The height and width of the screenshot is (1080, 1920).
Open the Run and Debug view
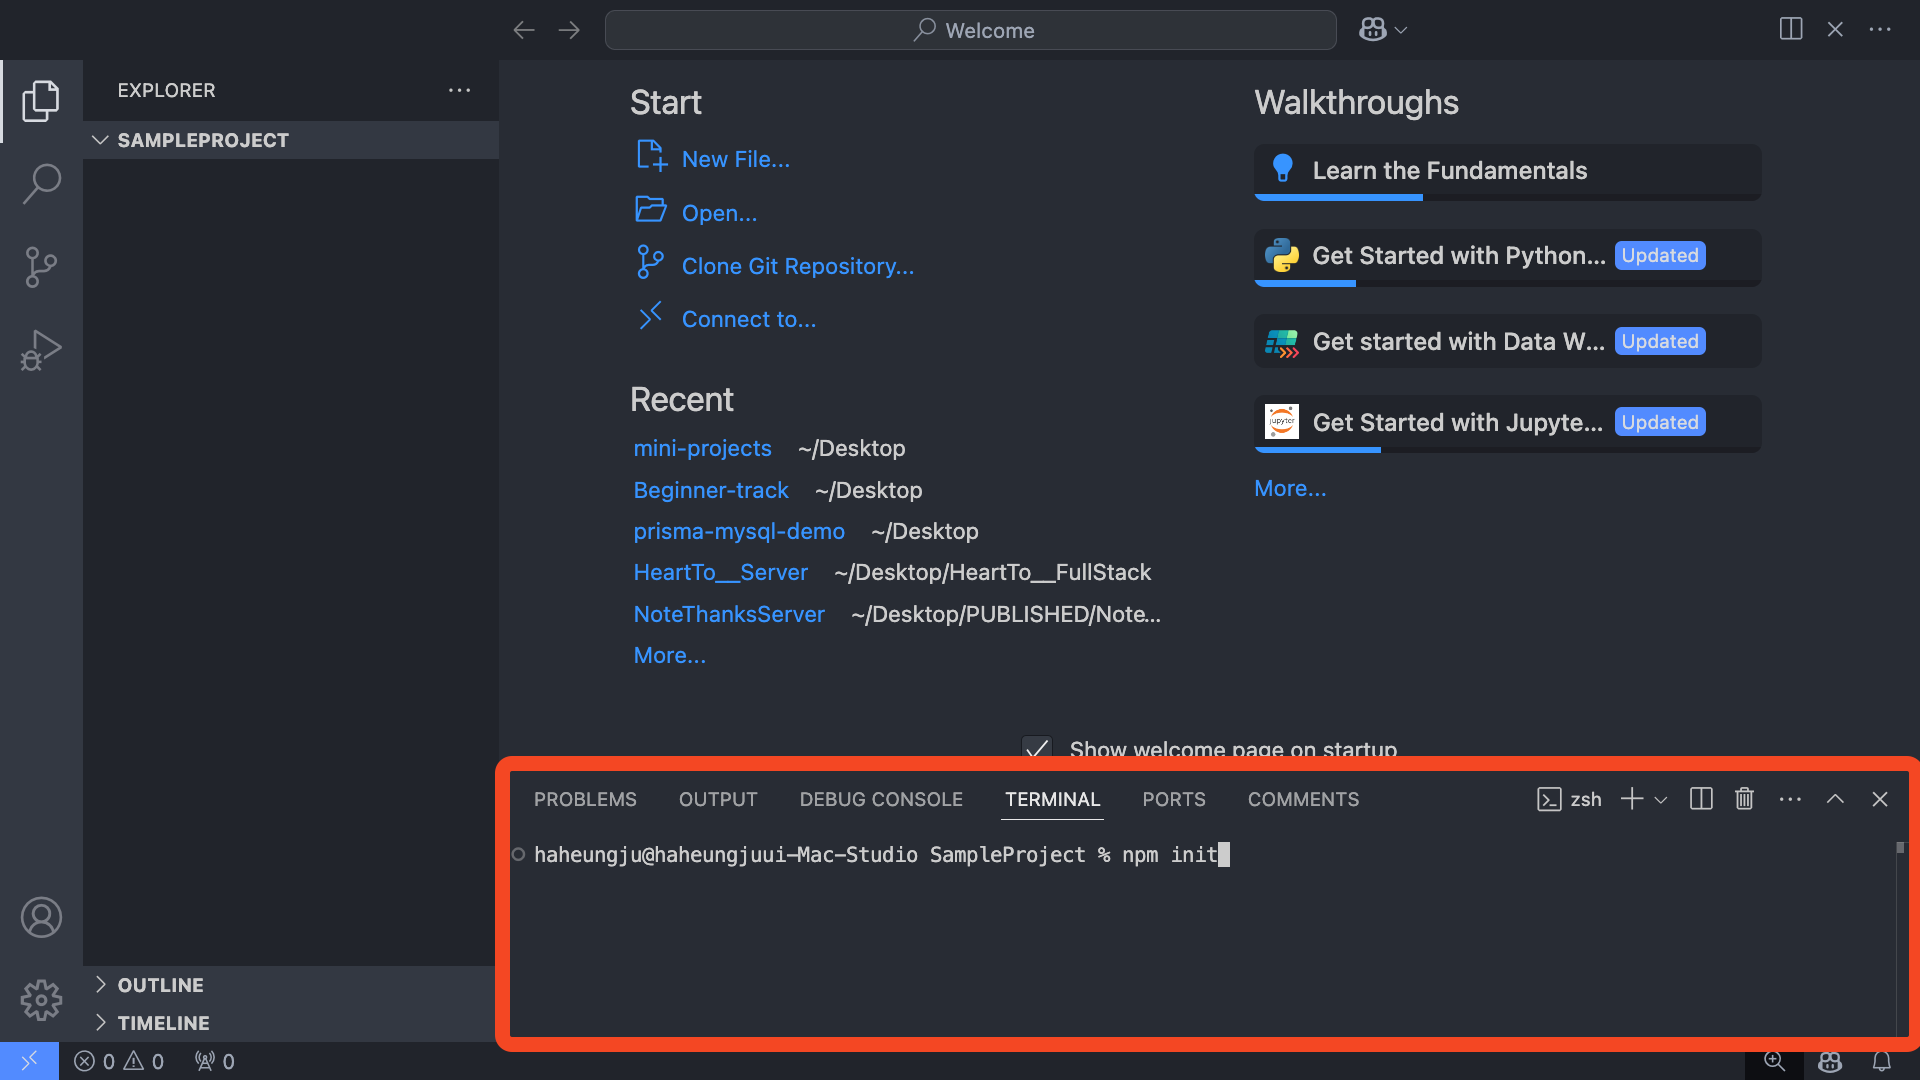click(x=41, y=350)
